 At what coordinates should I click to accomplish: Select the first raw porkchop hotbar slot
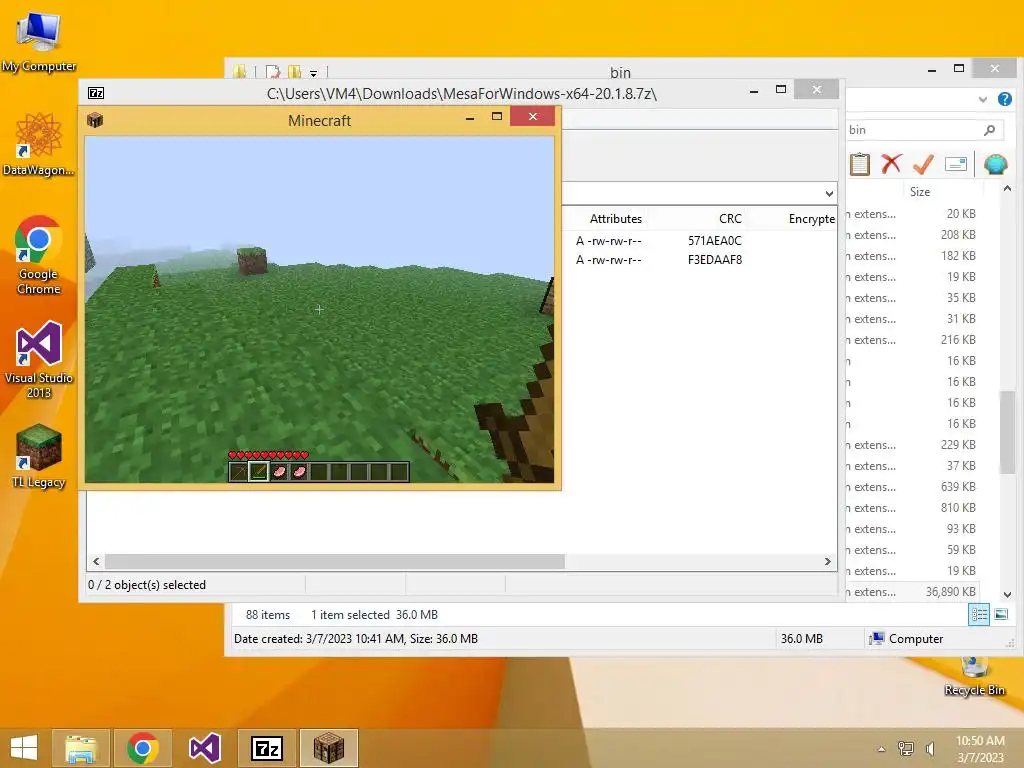pos(279,472)
